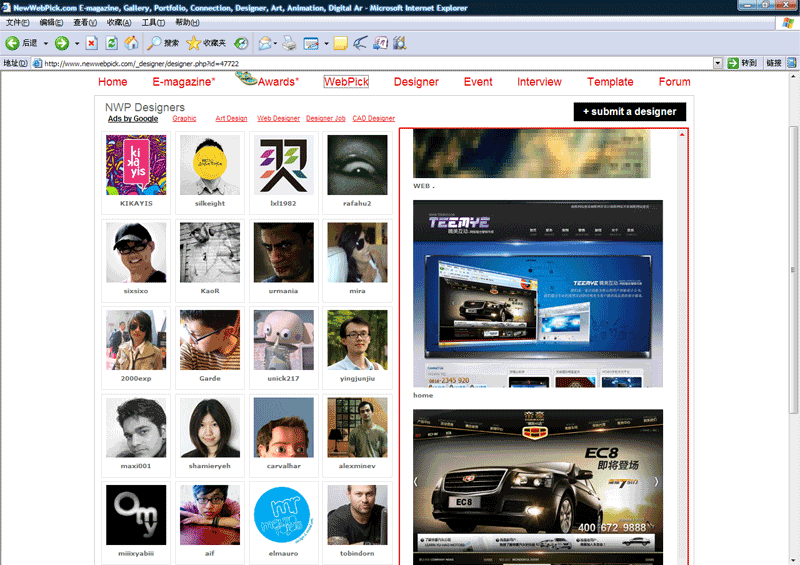This screenshot has height=565, width=800.
Task: Click the submit a designer button
Action: [630, 112]
